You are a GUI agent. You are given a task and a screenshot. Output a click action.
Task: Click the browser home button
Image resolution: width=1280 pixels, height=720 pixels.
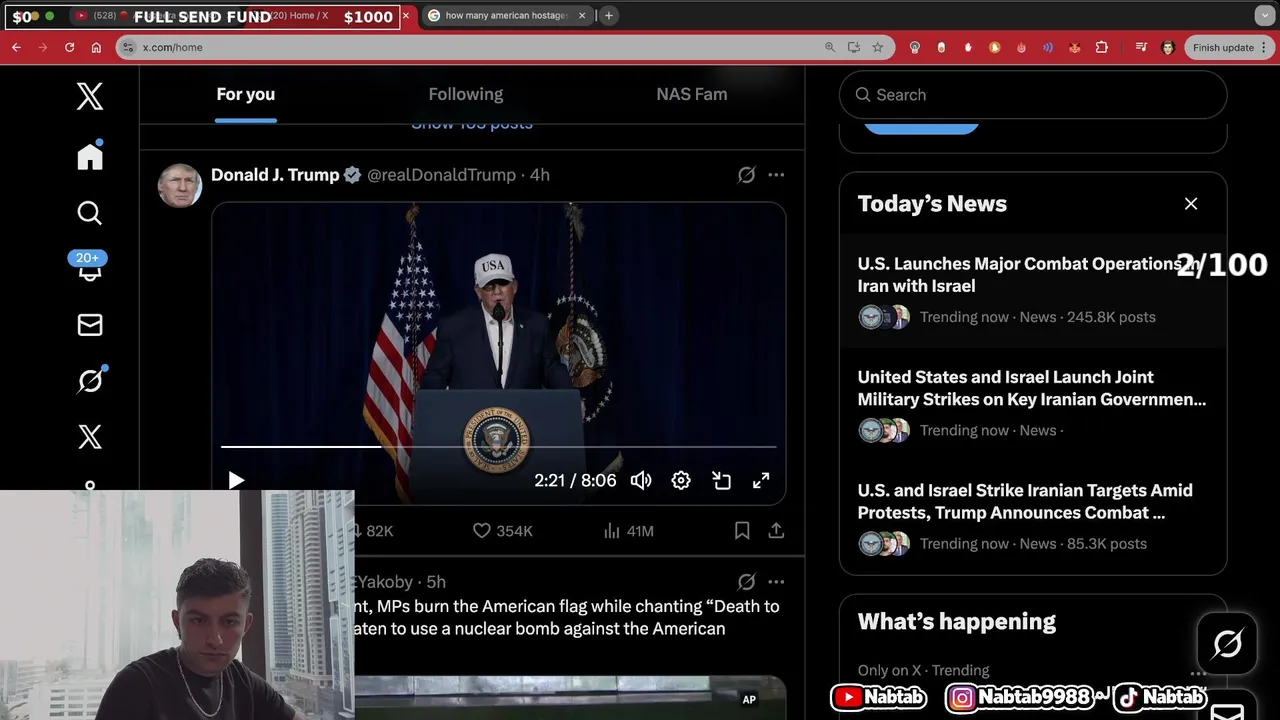(96, 47)
